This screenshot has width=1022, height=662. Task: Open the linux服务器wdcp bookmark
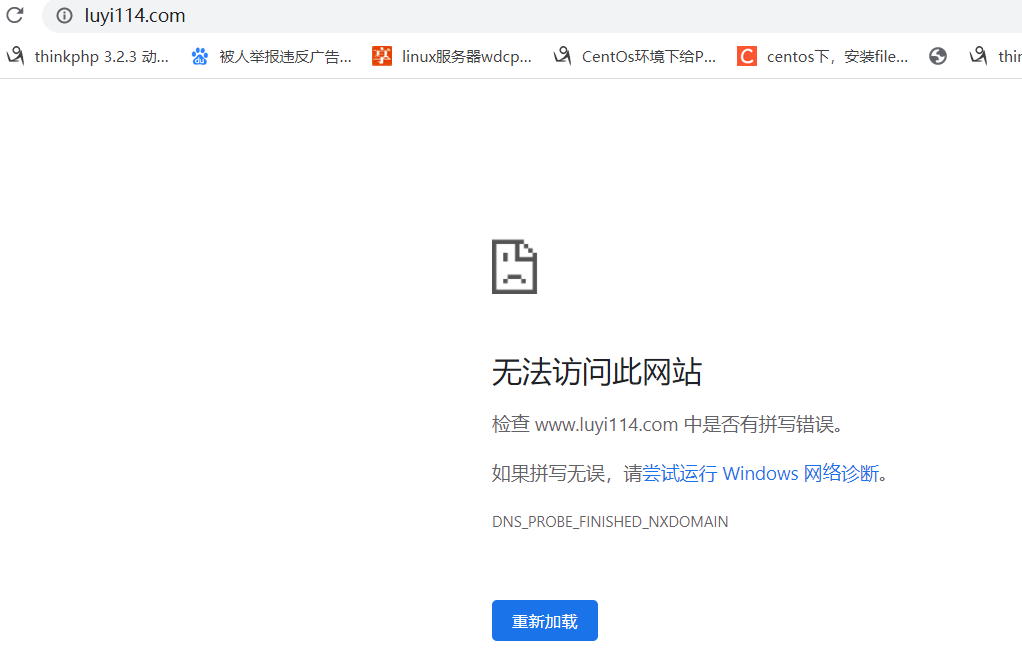click(466, 57)
